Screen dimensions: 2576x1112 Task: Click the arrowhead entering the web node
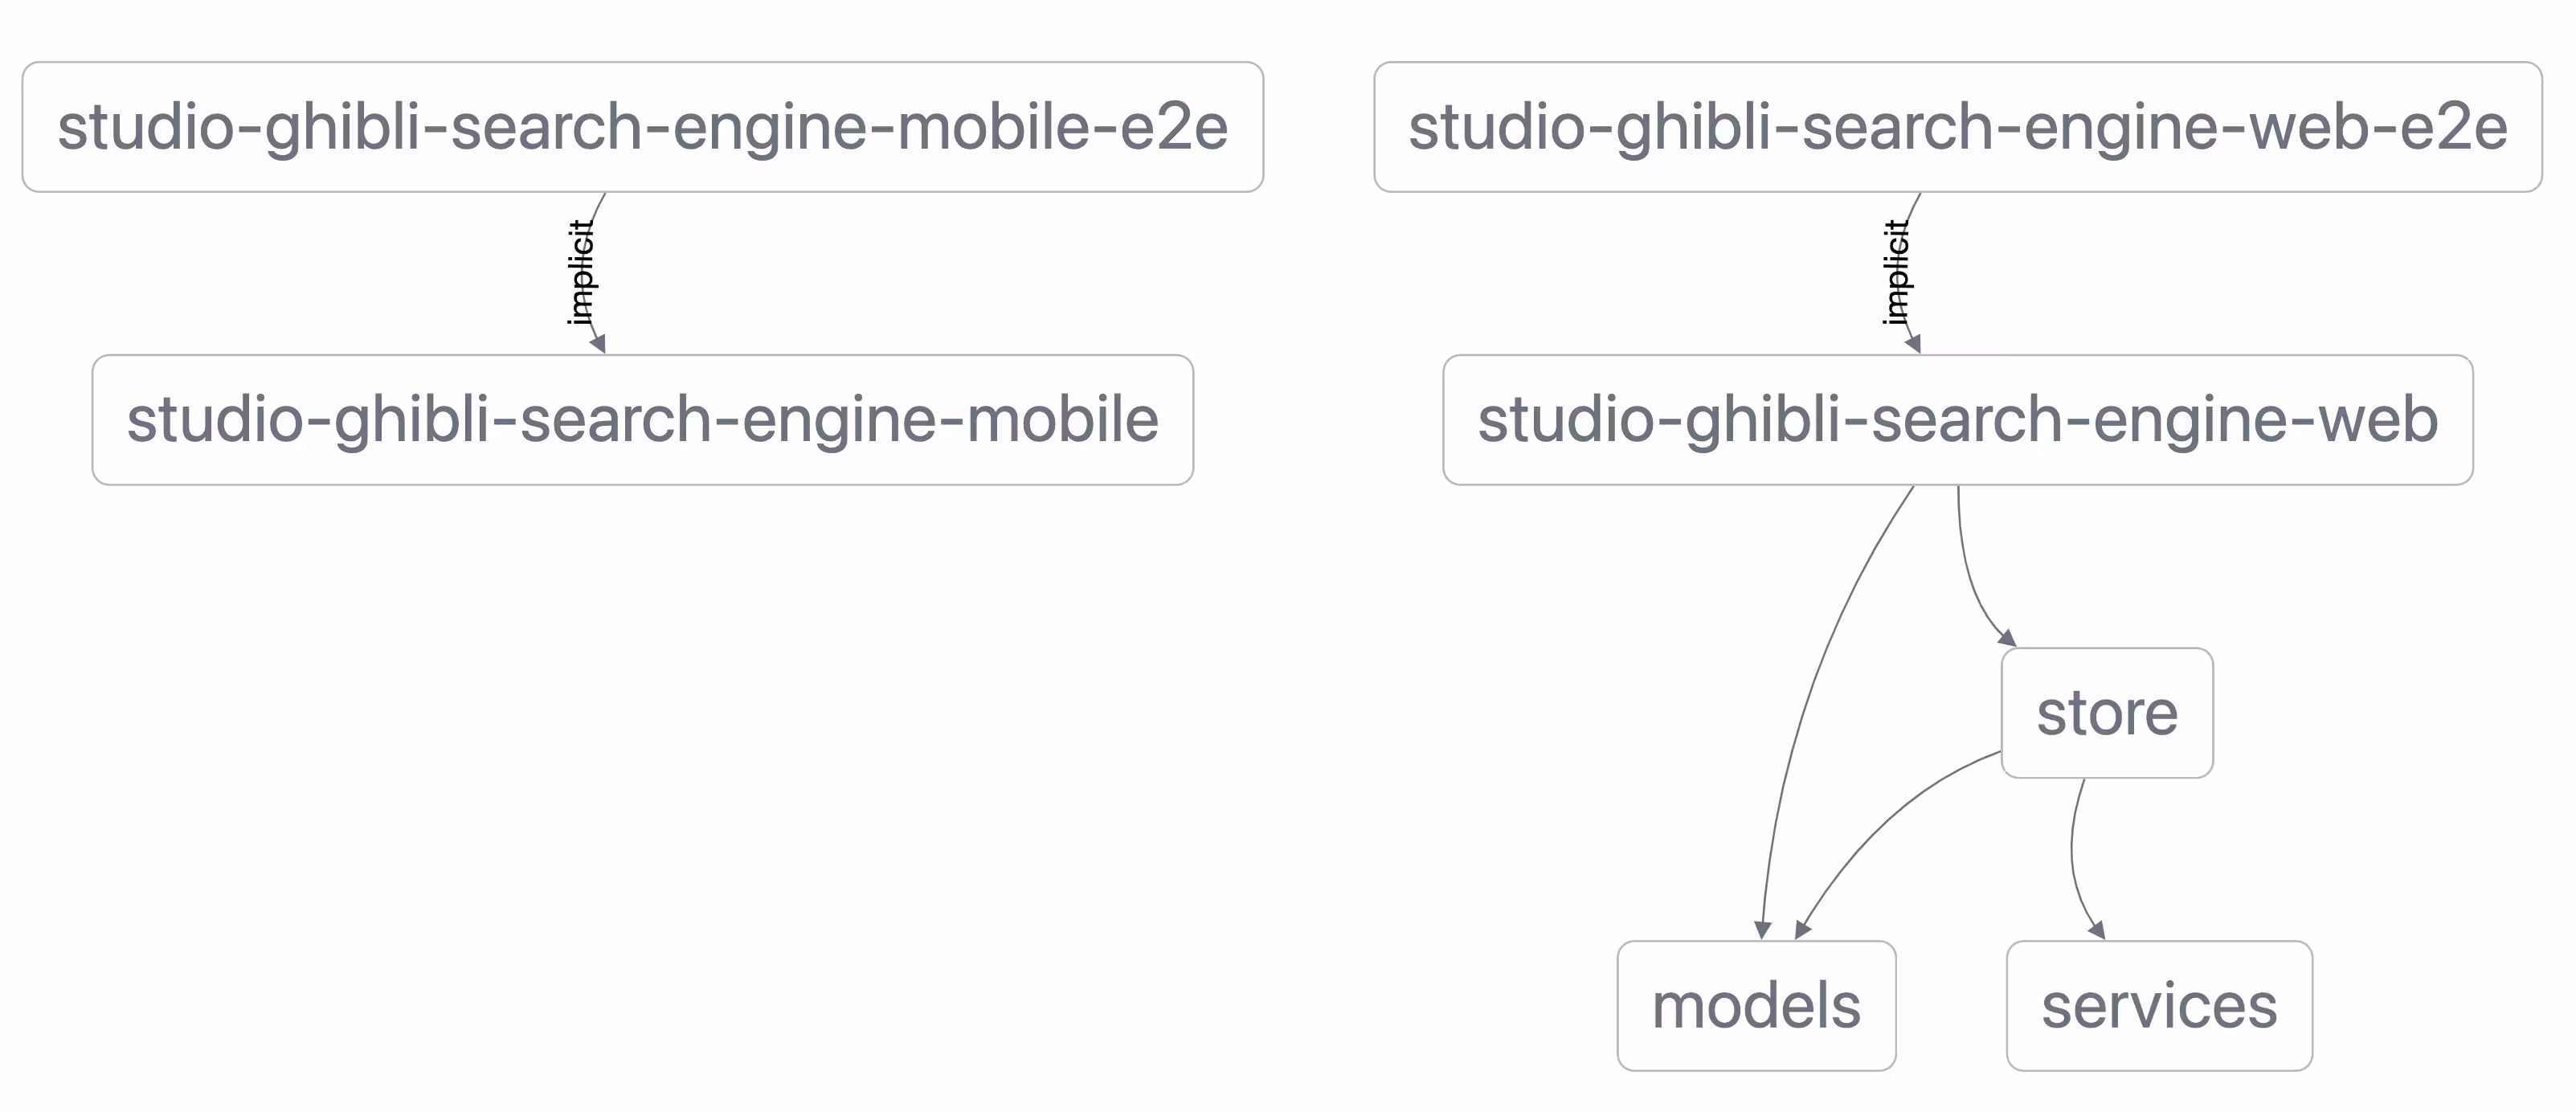tap(1914, 344)
